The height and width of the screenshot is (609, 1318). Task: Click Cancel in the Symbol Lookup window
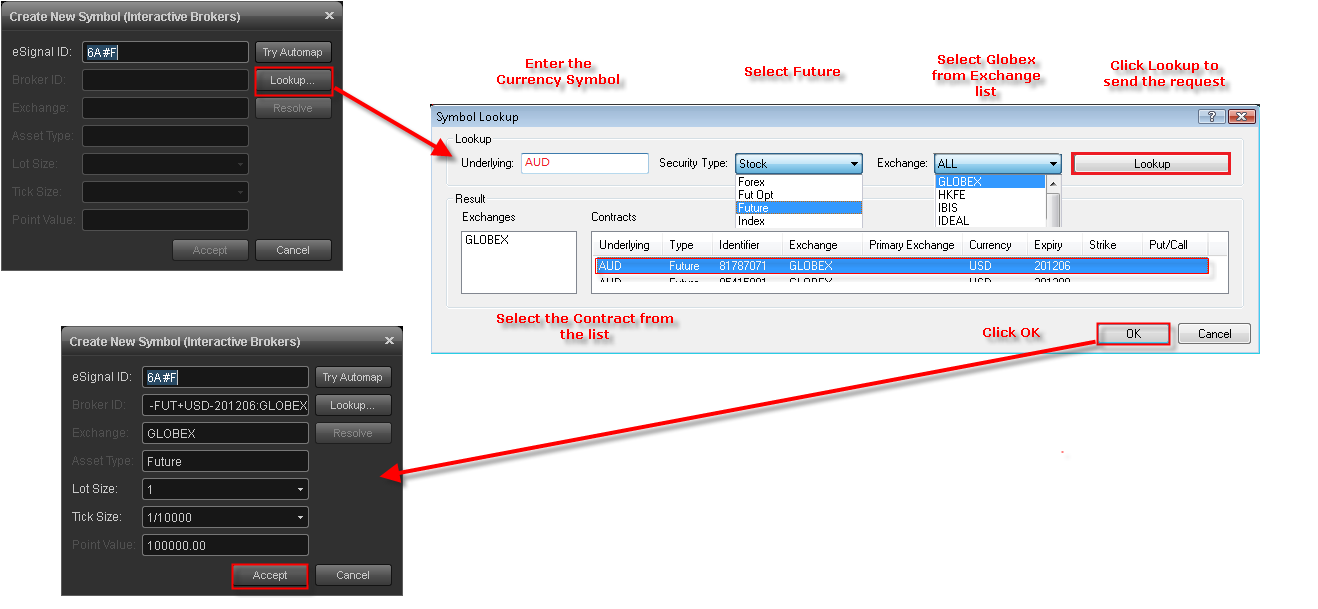click(x=1214, y=334)
